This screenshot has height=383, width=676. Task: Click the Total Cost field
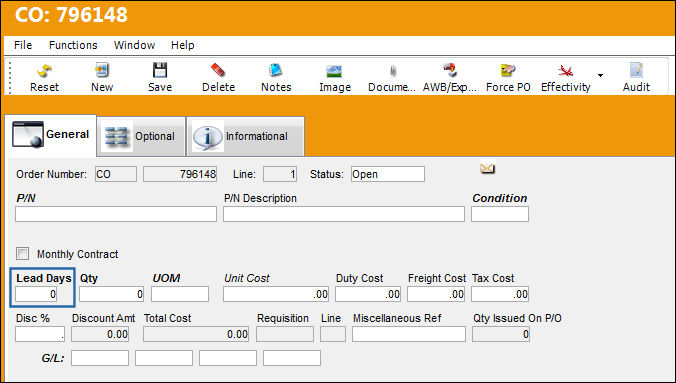pyautogui.click(x=196, y=334)
